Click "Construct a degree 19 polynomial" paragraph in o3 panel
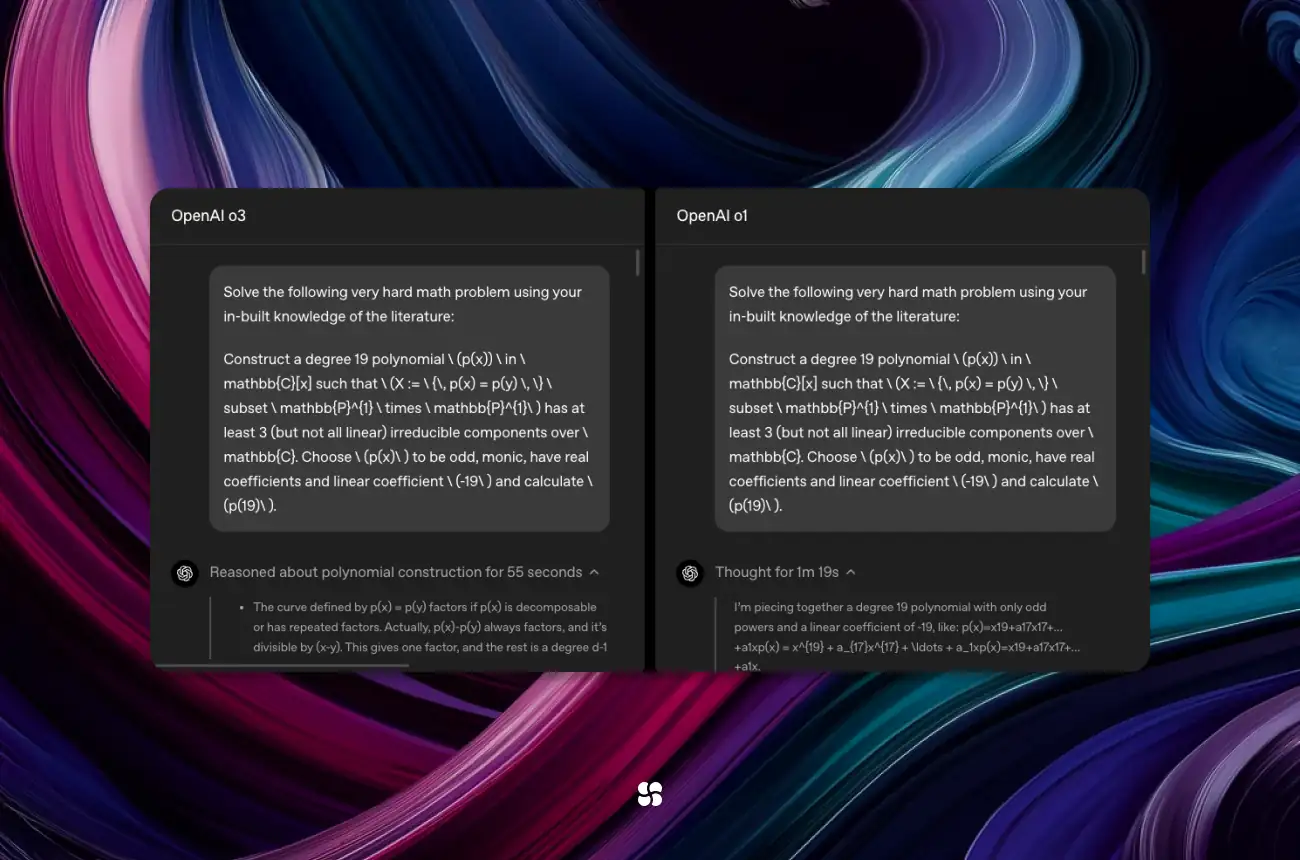This screenshot has width=1300, height=860. 409,432
